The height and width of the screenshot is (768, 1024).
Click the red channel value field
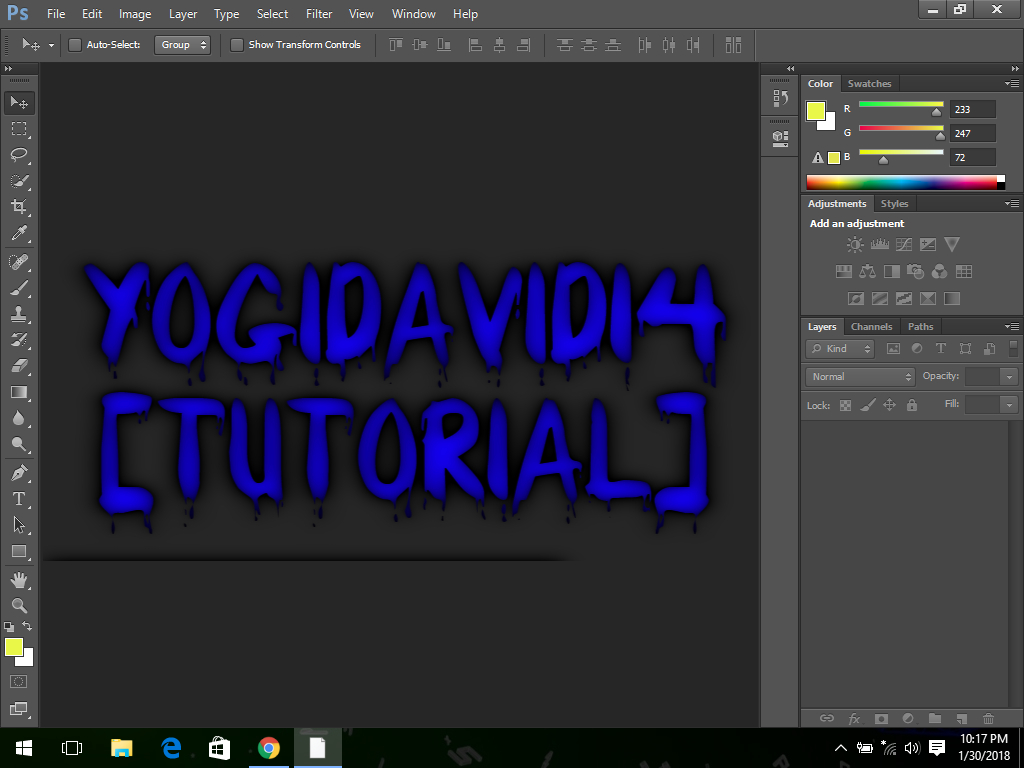tap(972, 109)
